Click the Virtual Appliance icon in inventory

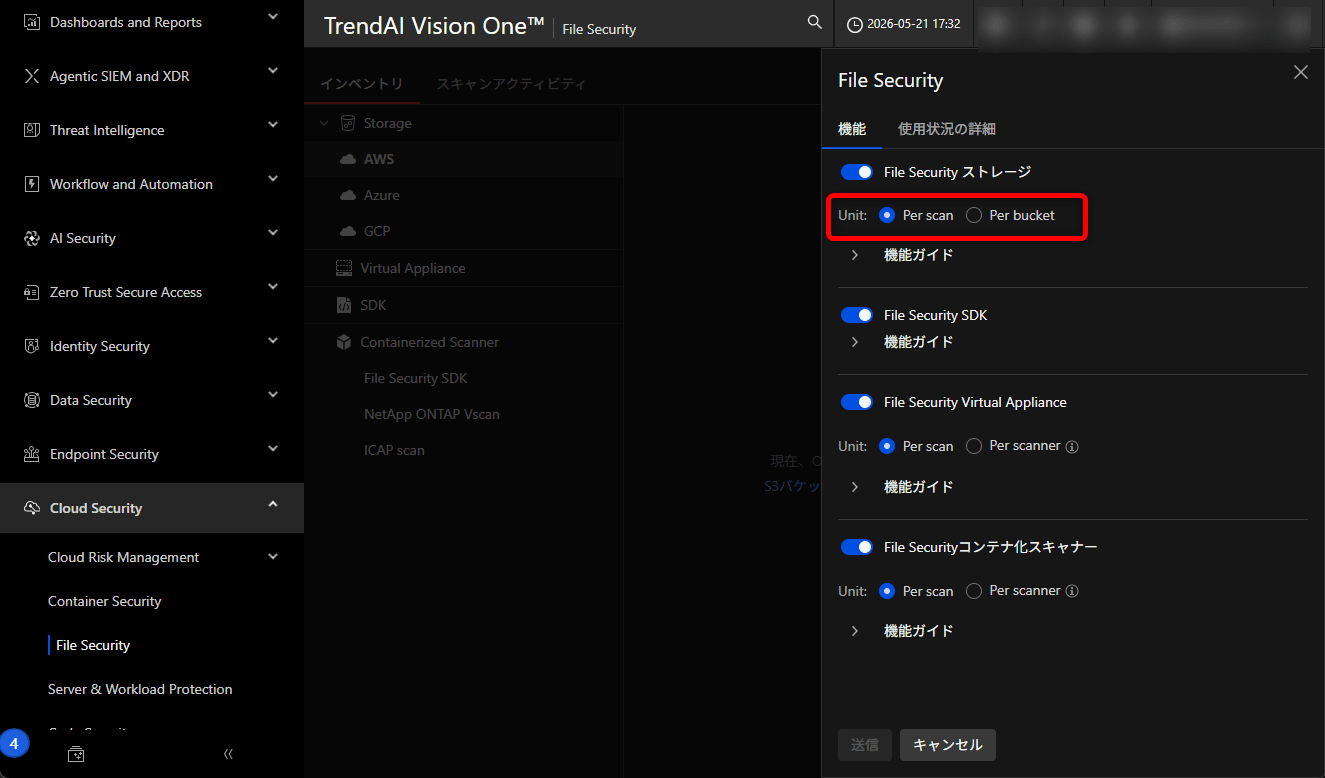point(344,268)
